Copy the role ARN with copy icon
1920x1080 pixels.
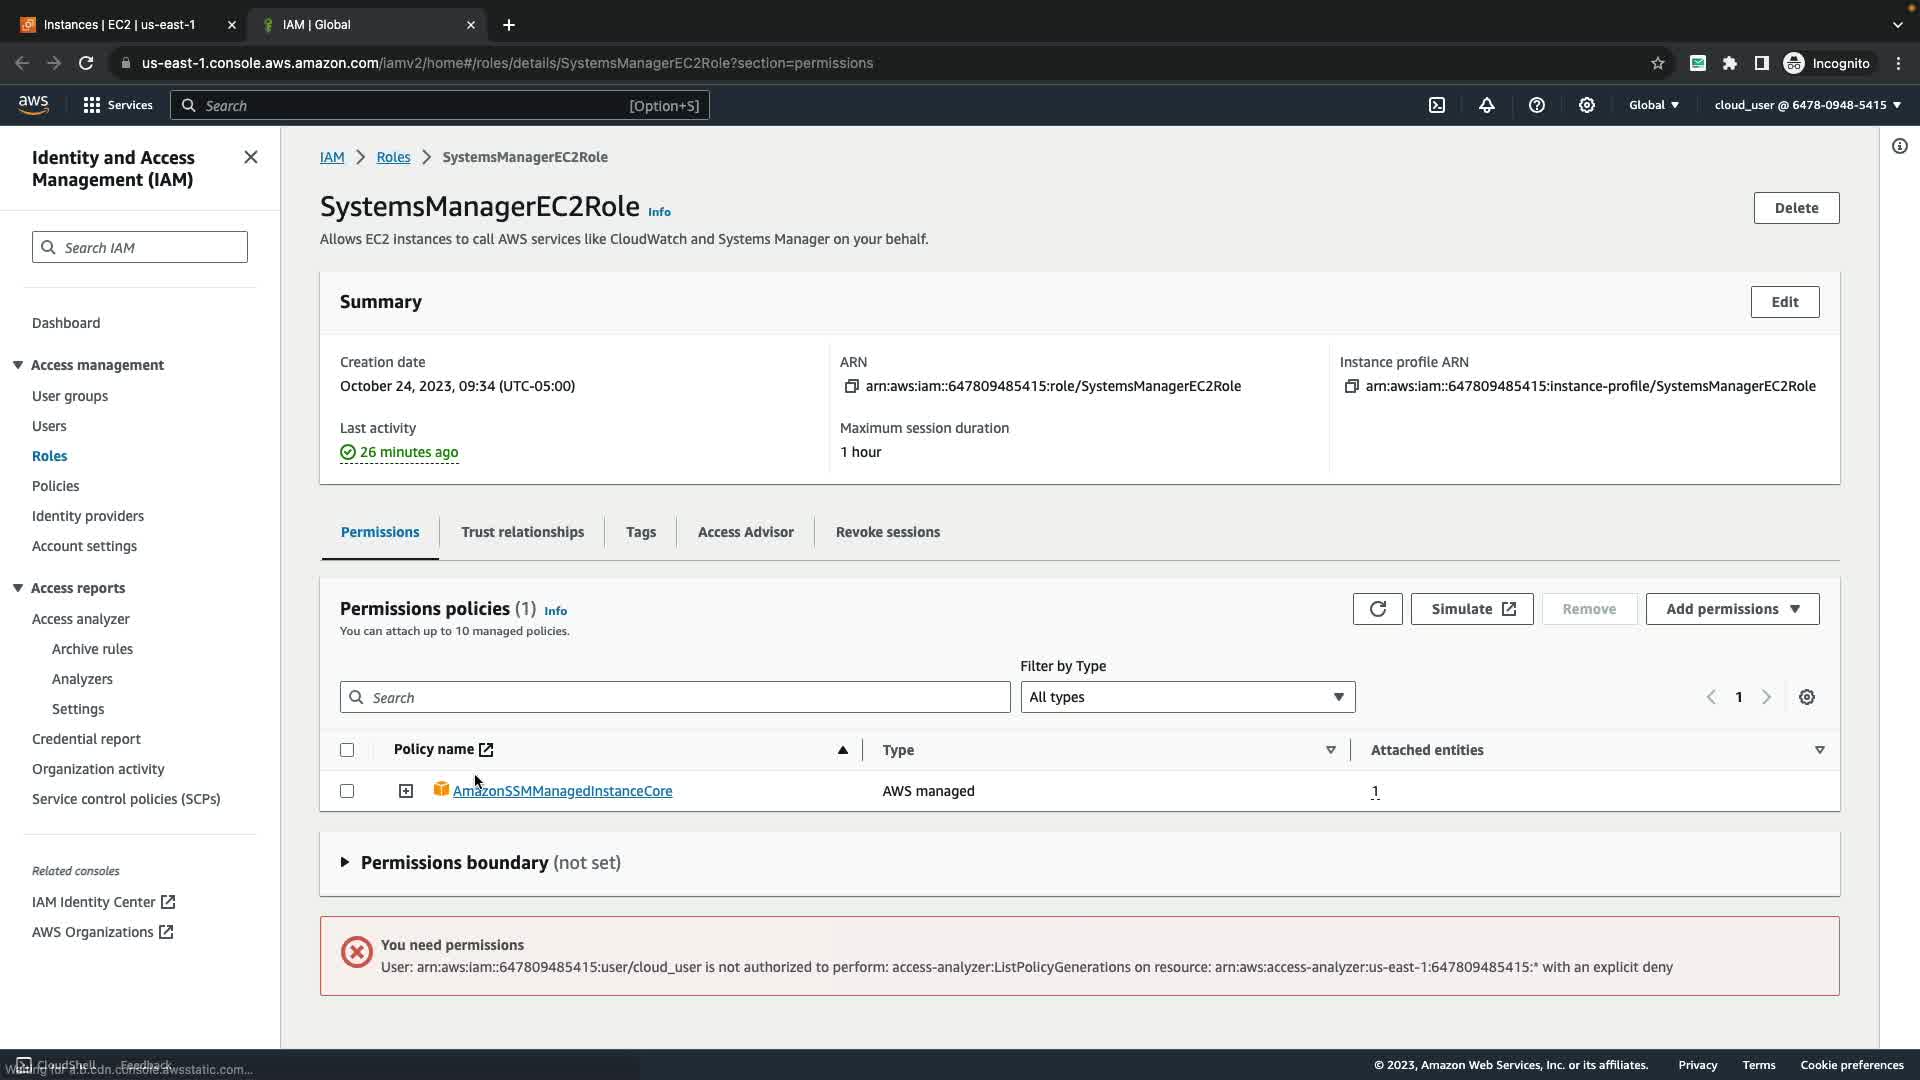click(x=851, y=386)
